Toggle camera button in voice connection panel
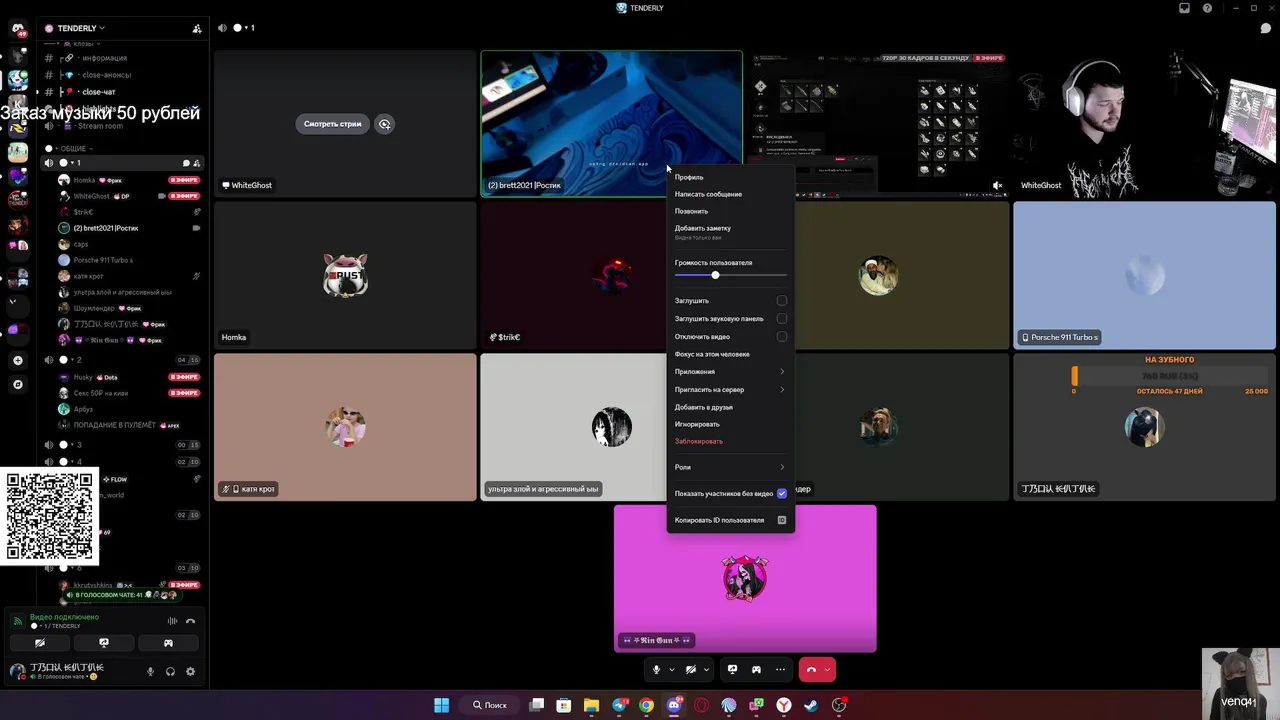This screenshot has height=720, width=1280. coord(40,643)
